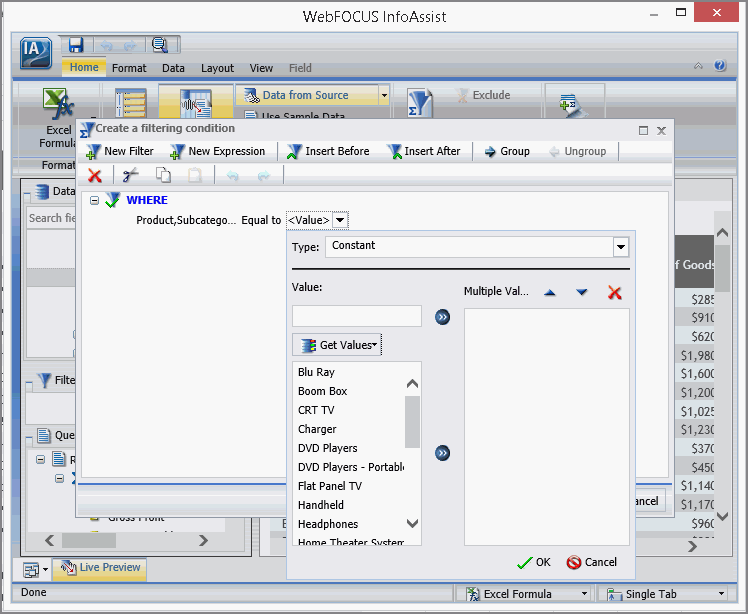Remove multiple value with the red X

[614, 292]
